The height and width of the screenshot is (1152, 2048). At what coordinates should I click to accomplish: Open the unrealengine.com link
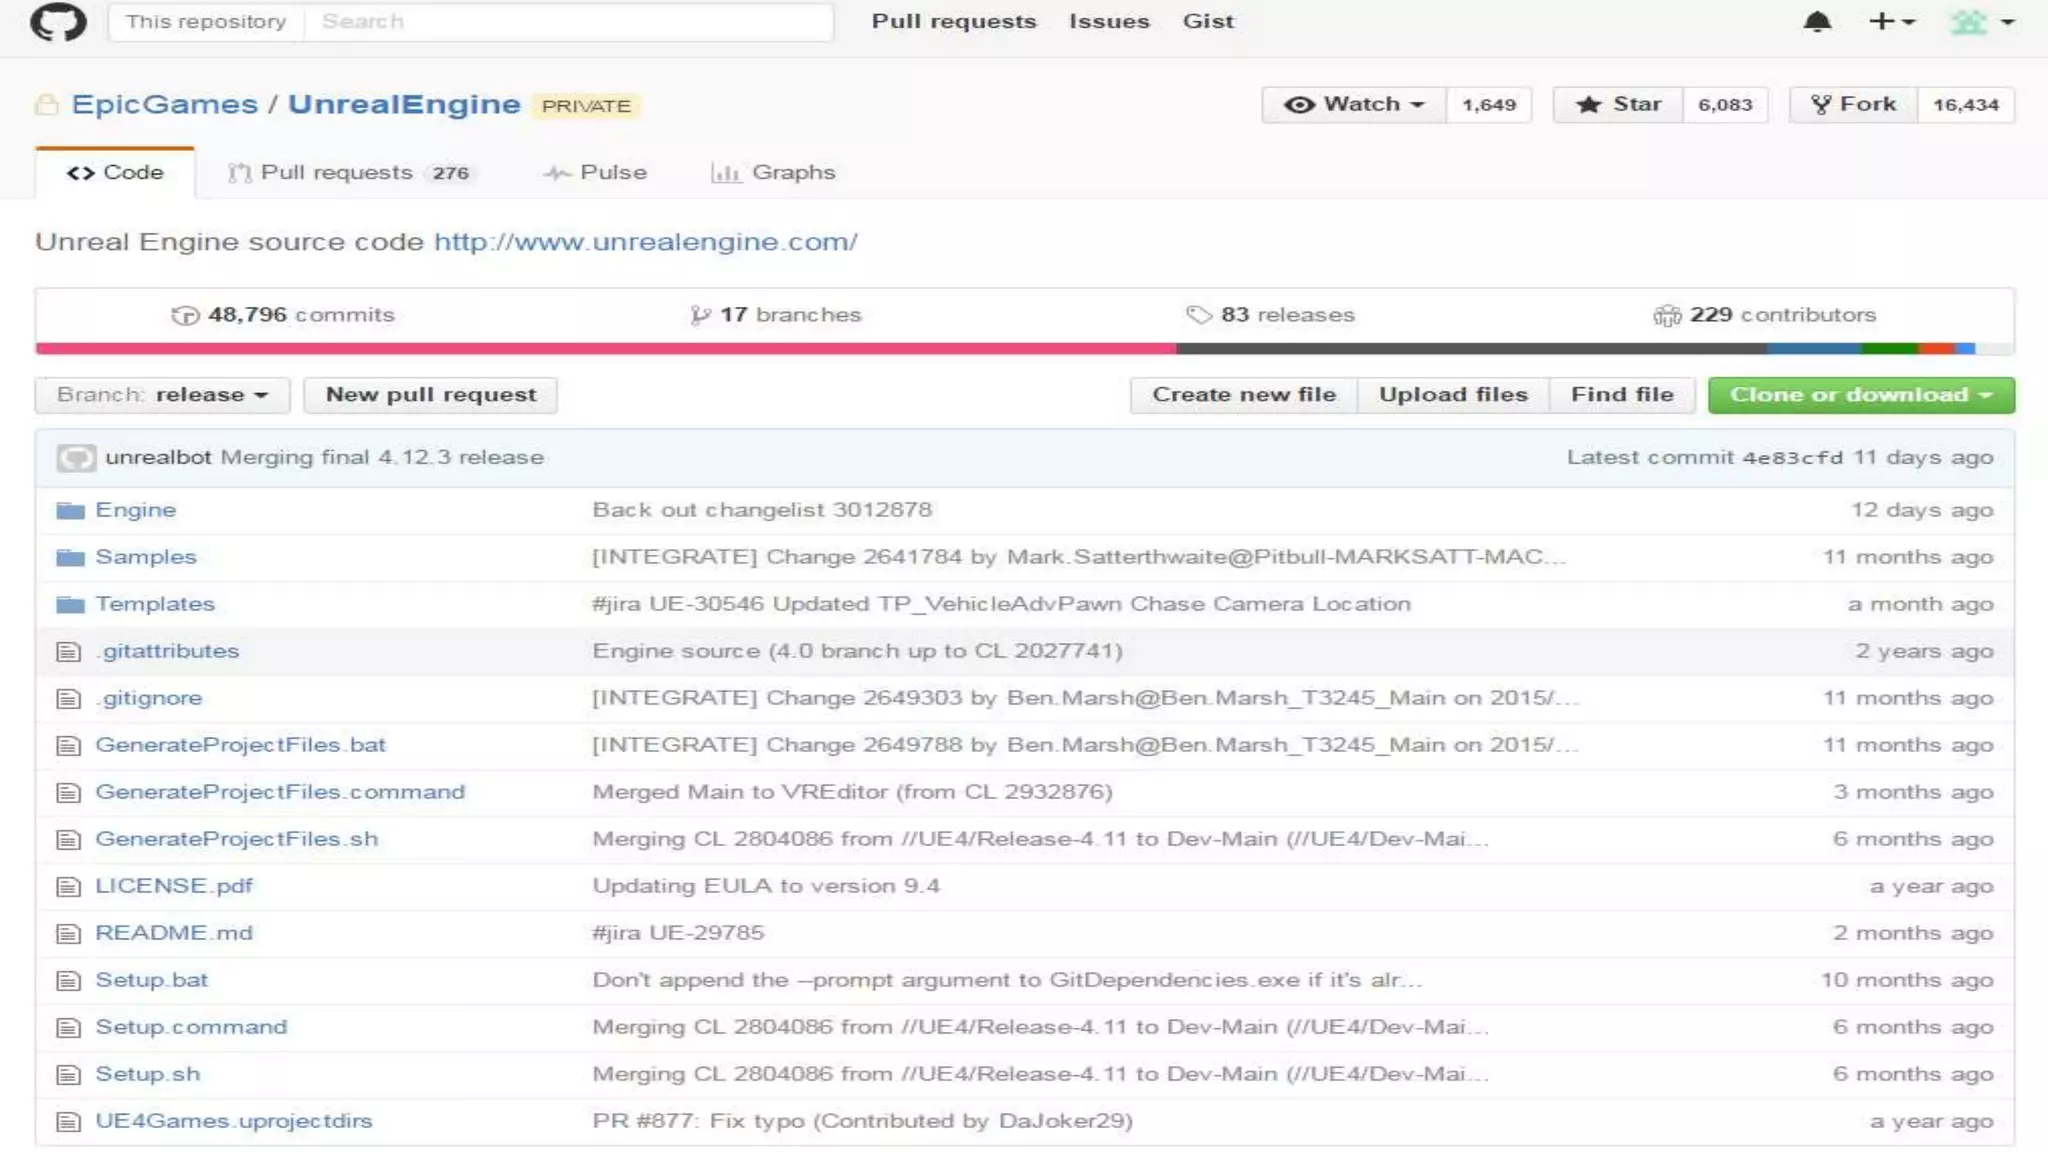tap(645, 242)
